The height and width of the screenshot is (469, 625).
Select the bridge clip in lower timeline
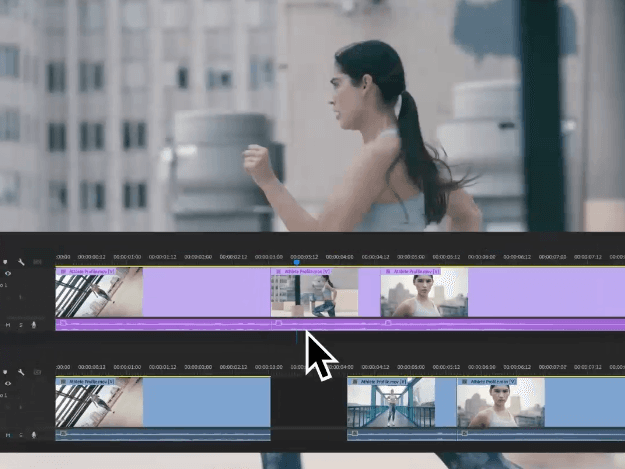390,404
